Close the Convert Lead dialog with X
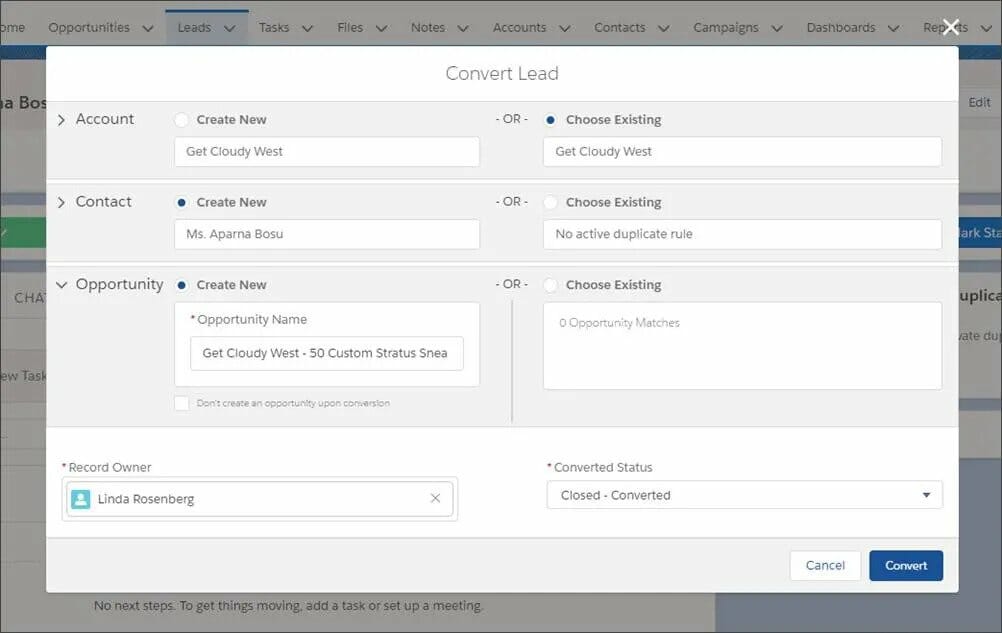The width and height of the screenshot is (1002, 633). [x=951, y=27]
